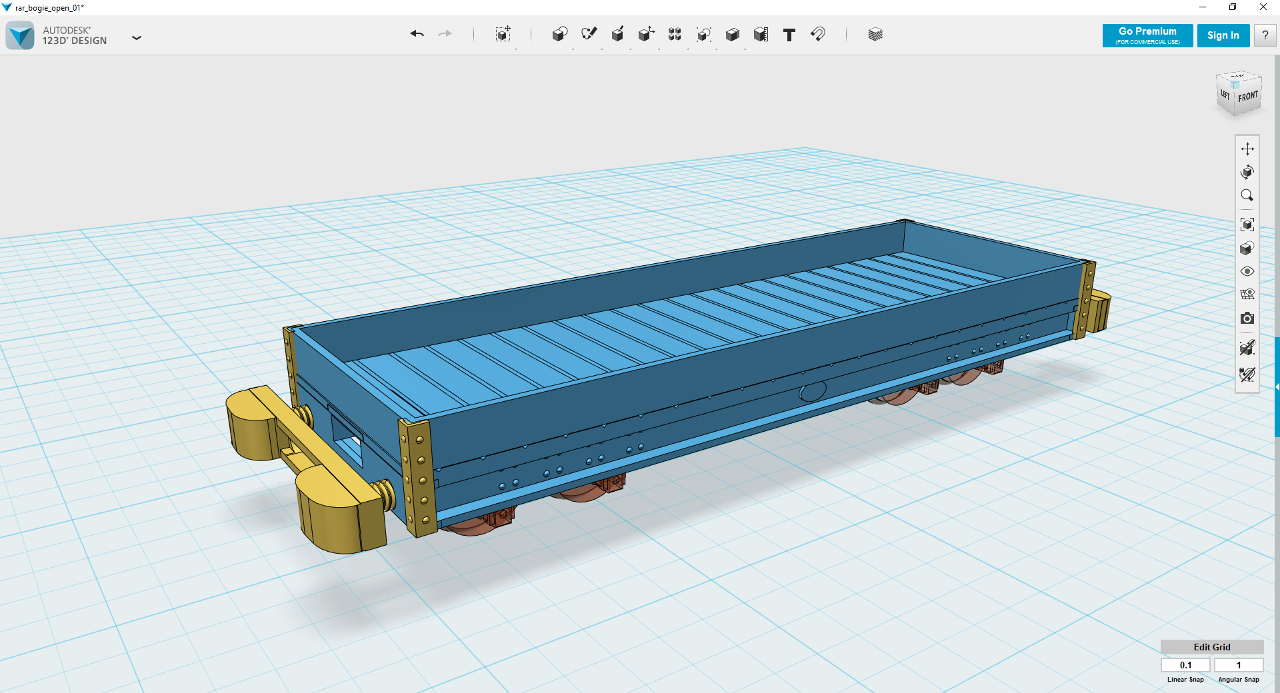
Task: Select the Zoom magnifier tool
Action: 1247,196
